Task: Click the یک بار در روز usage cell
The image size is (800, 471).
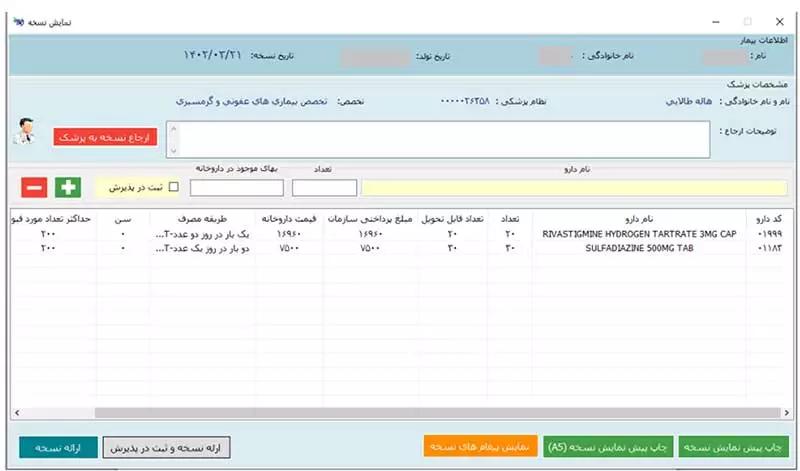Action: [202, 234]
